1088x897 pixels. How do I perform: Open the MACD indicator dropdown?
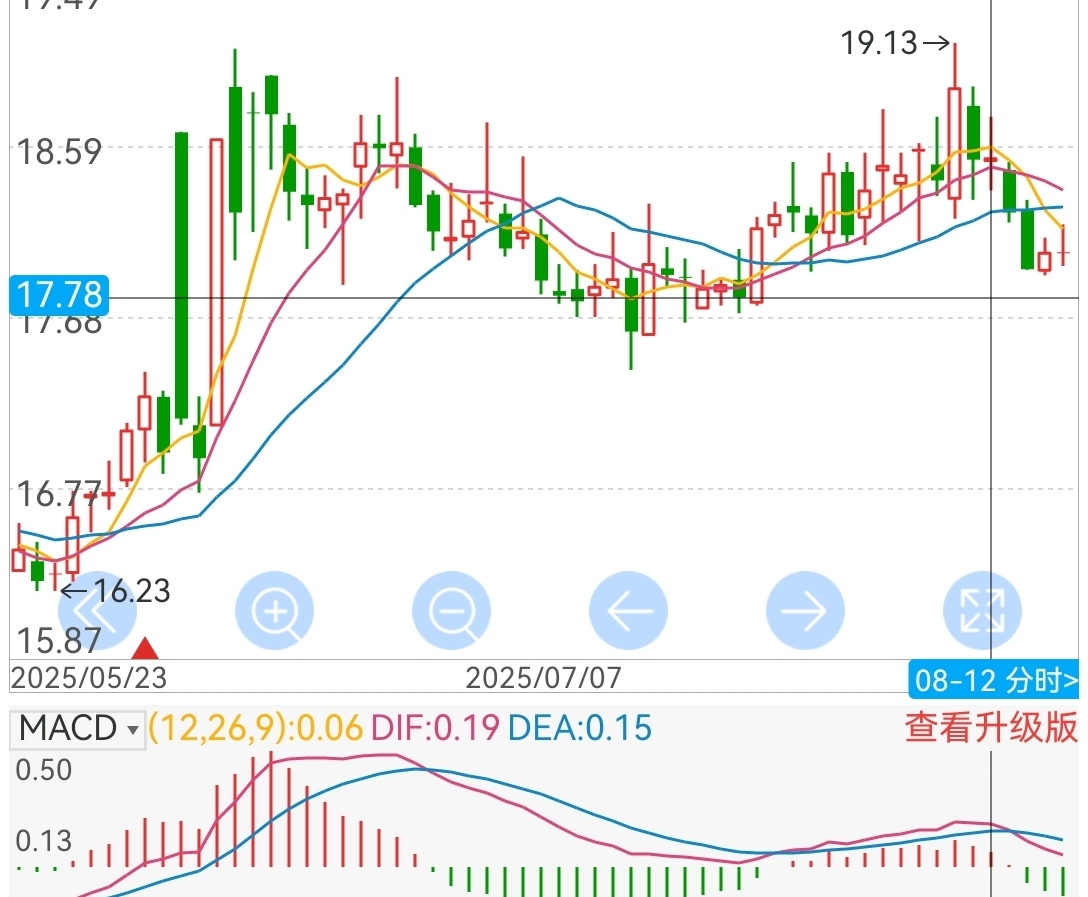pos(78,729)
